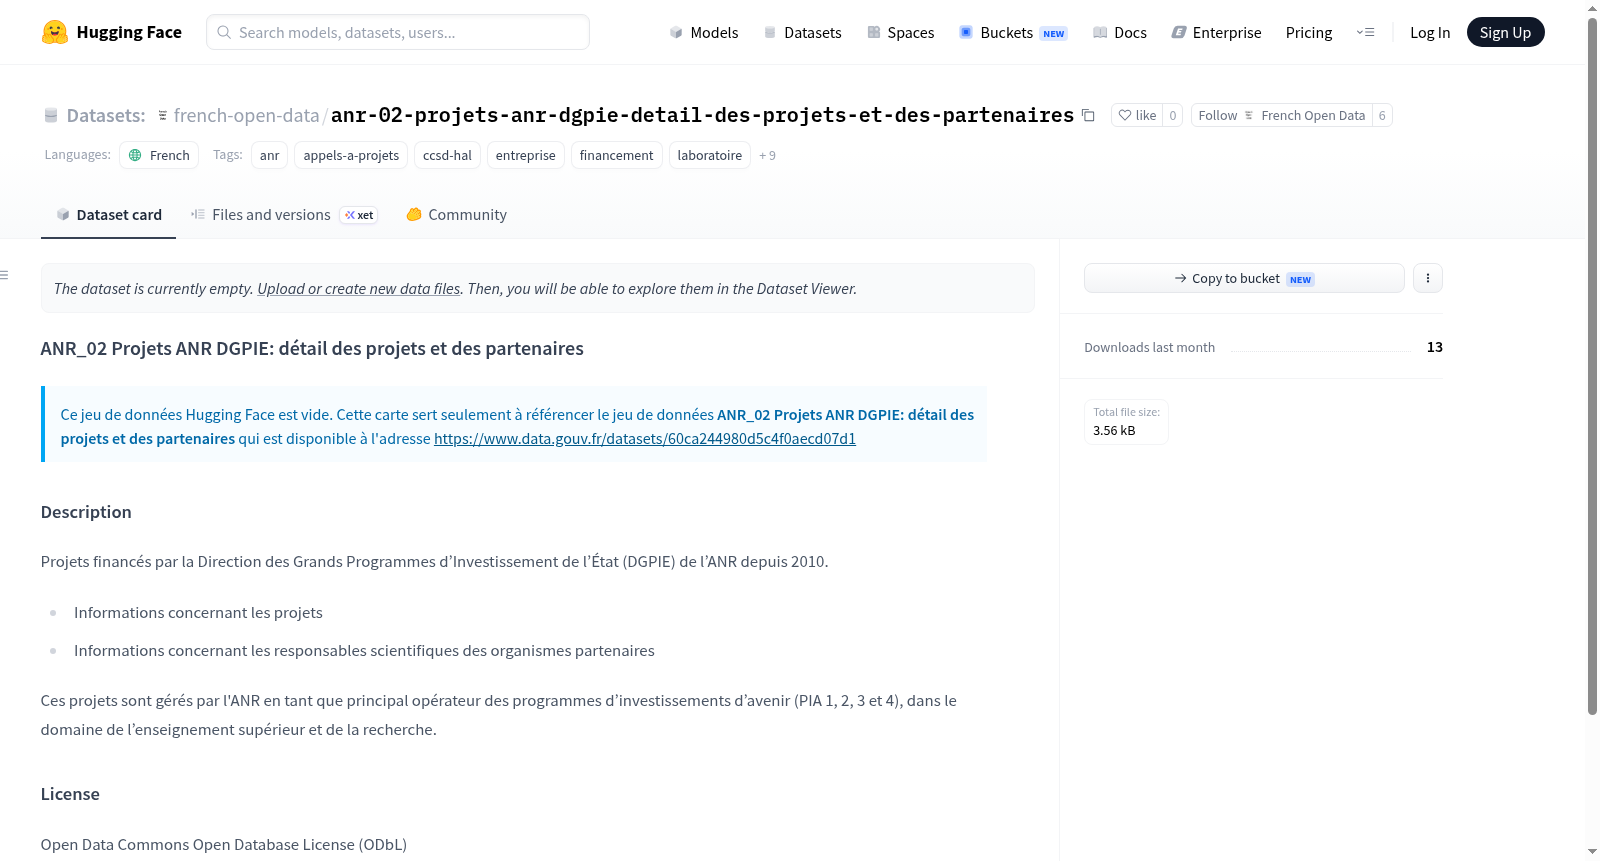The height and width of the screenshot is (861, 1600).
Task: Copy dataset name with copy icon
Action: coord(1088,116)
